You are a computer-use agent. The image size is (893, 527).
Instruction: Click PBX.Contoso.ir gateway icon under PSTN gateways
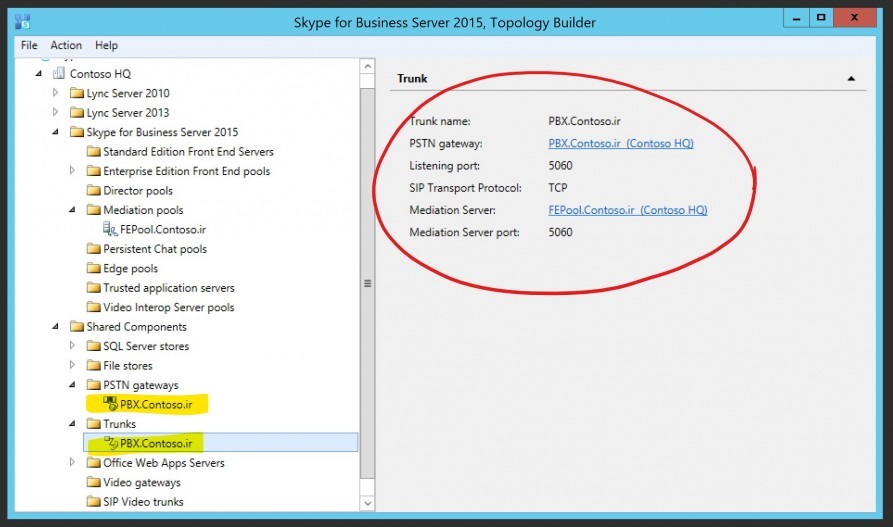[x=110, y=403]
